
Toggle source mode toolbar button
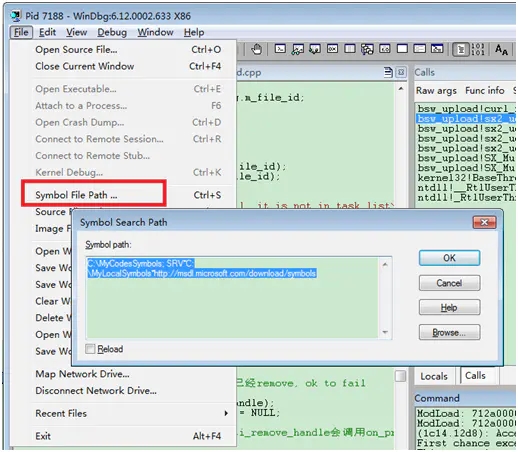(x=460, y=50)
